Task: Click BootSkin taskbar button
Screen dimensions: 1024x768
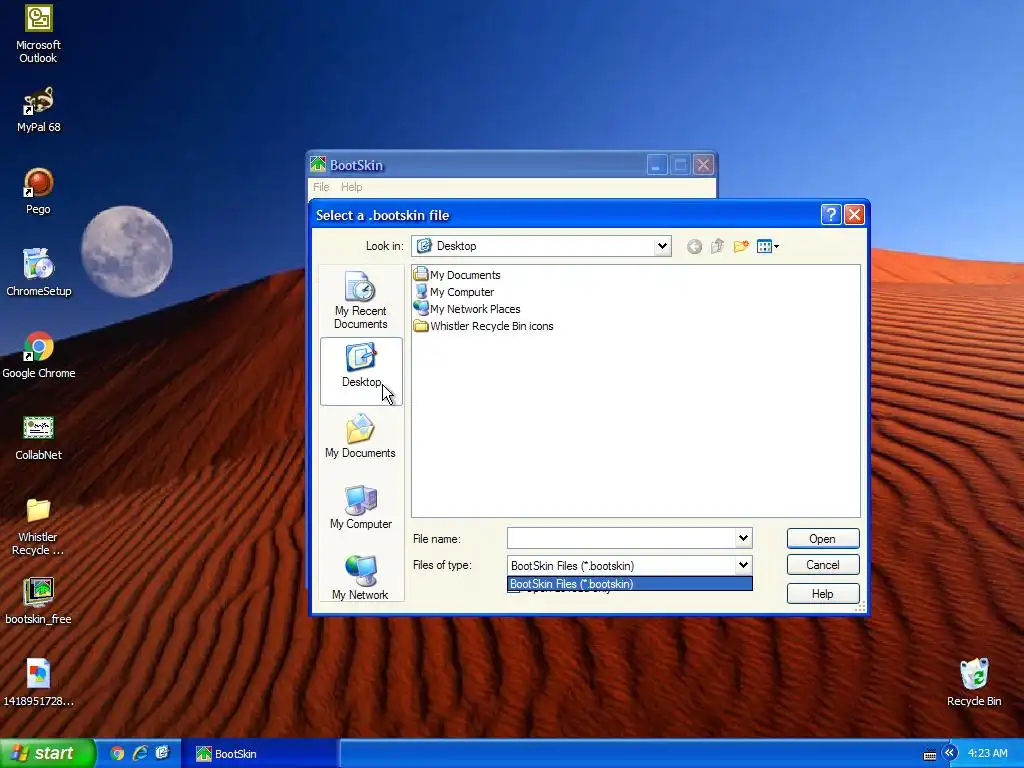Action: tap(259, 754)
